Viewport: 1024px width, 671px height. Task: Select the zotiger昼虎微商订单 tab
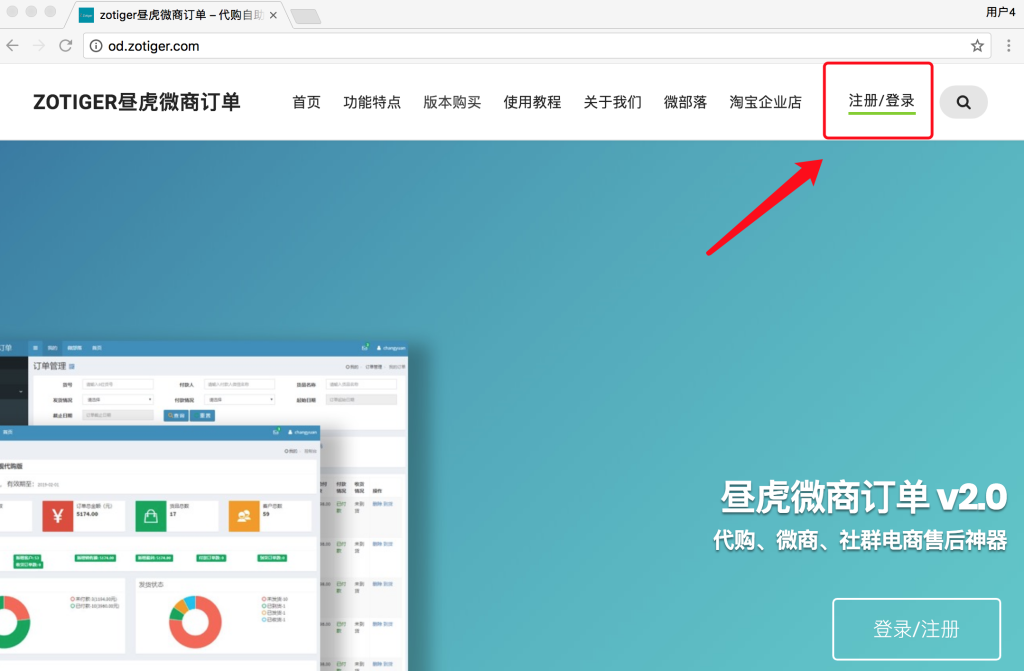pyautogui.click(x=176, y=15)
